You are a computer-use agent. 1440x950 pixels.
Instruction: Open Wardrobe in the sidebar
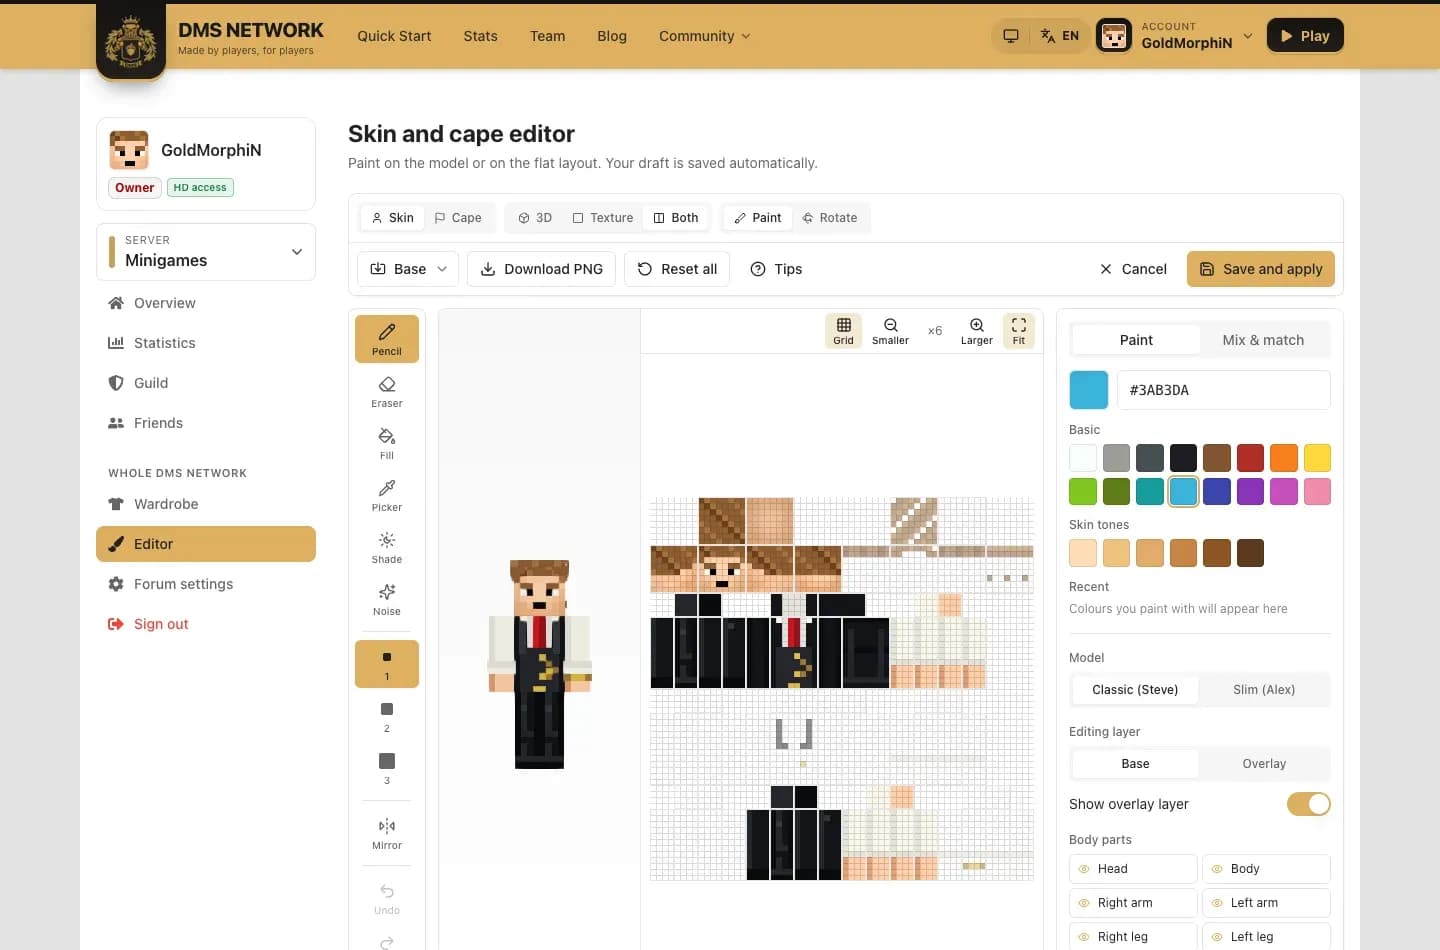click(206, 504)
